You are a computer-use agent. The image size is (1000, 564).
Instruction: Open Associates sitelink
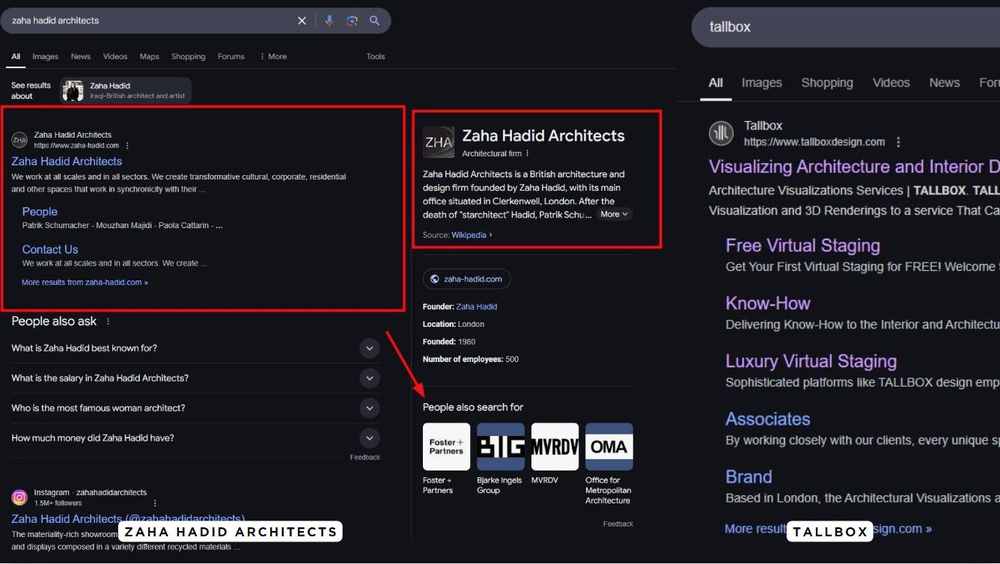click(x=768, y=419)
